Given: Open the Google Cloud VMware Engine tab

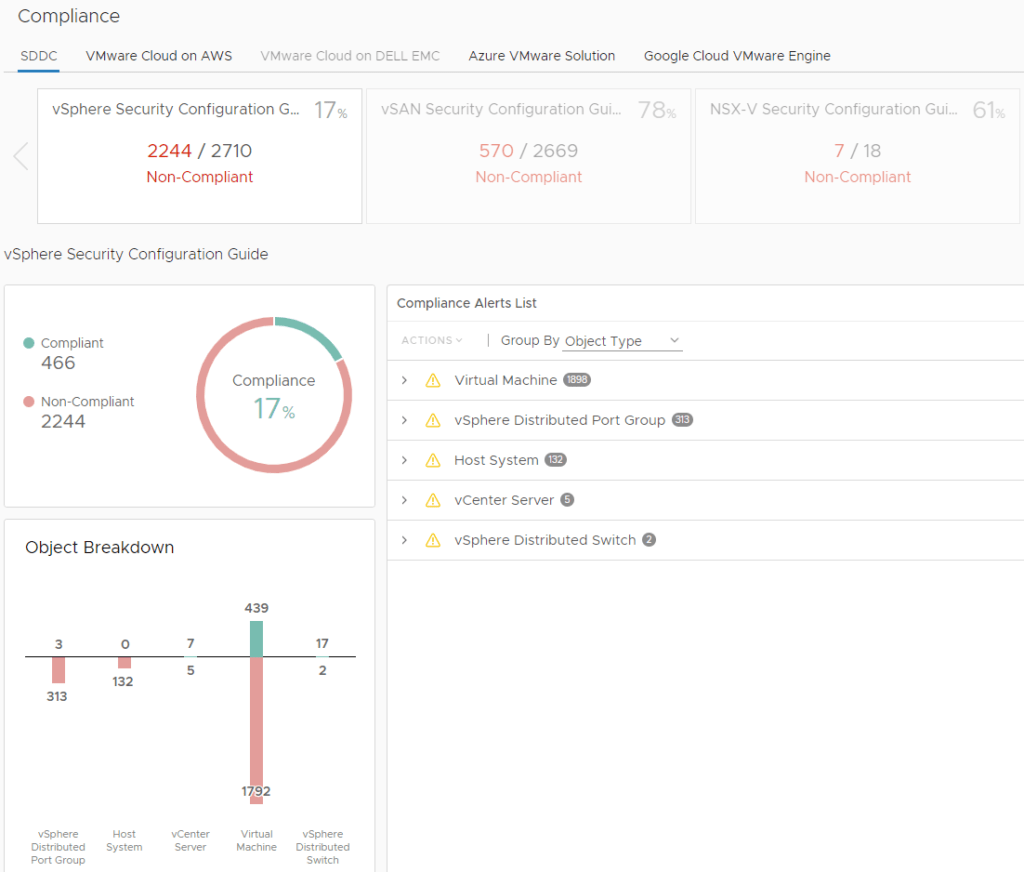Looking at the screenshot, I should 737,56.
